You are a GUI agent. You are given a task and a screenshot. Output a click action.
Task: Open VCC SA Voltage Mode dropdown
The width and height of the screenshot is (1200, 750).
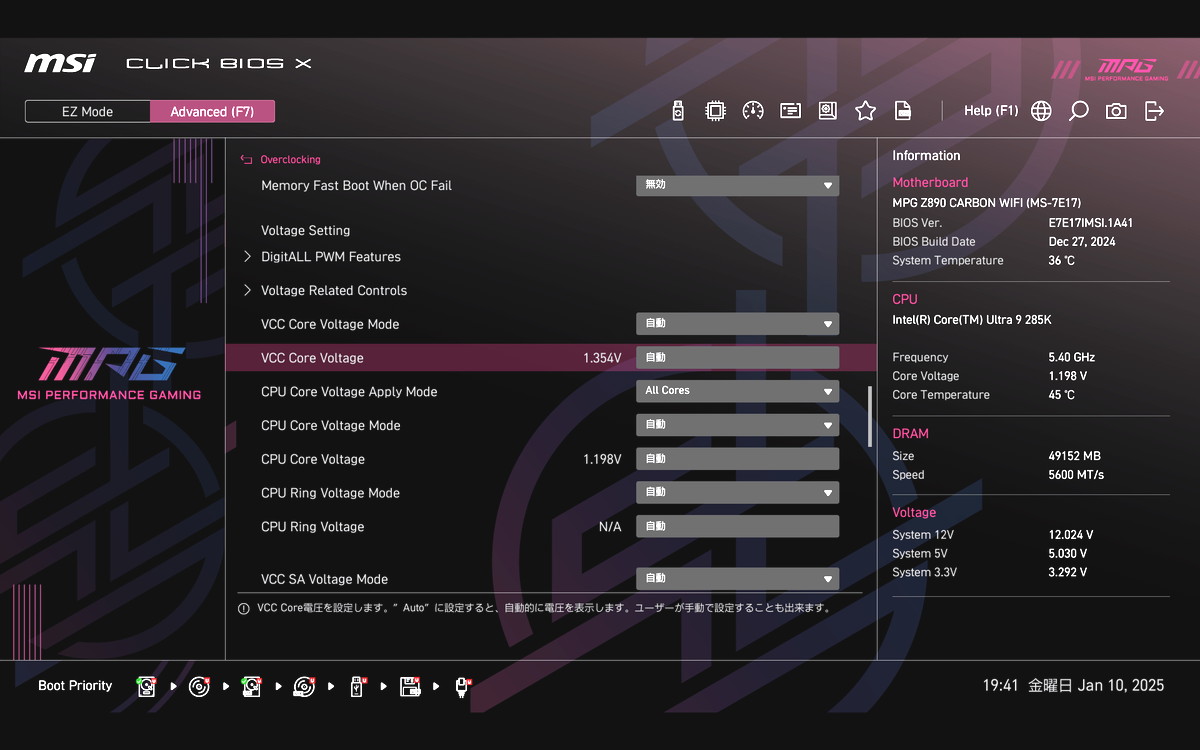click(x=737, y=579)
